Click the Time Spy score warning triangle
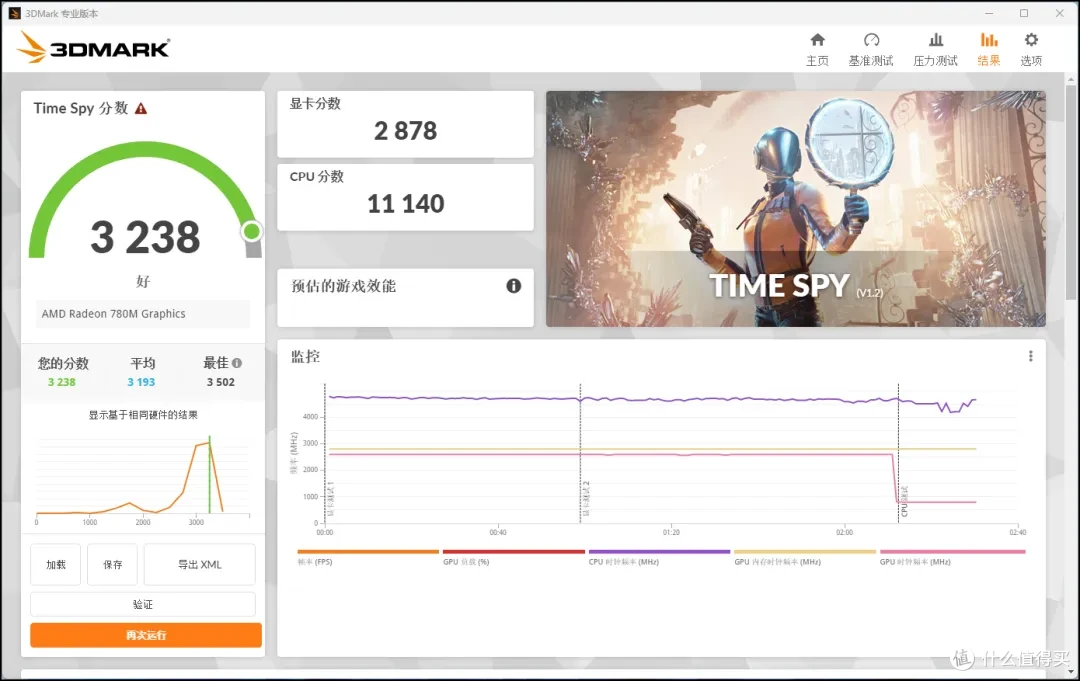1080x681 pixels. (141, 109)
